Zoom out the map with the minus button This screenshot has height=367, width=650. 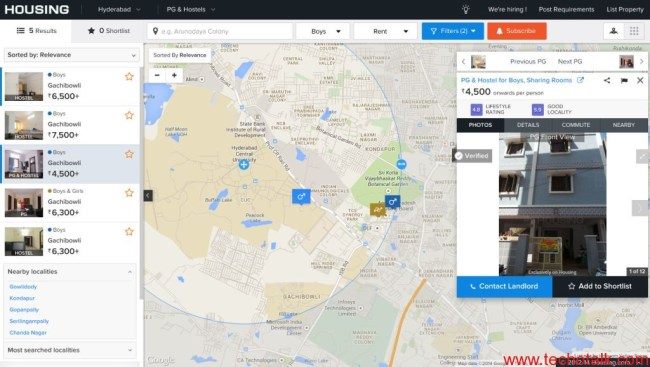(x=157, y=75)
